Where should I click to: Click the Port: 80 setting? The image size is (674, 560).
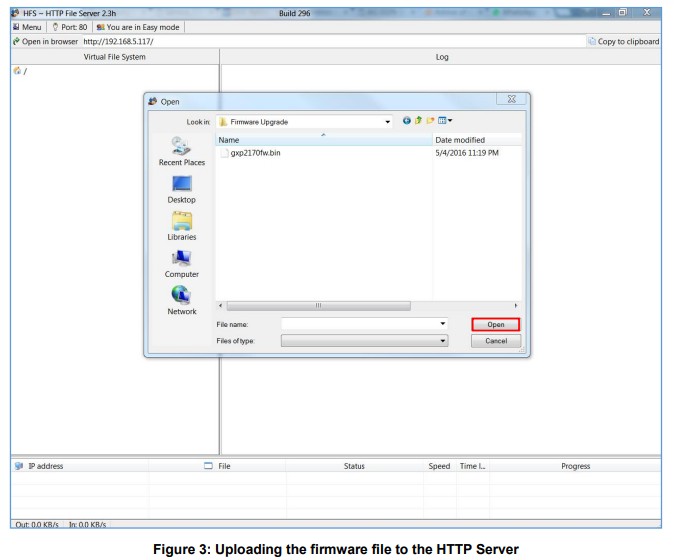click(x=74, y=26)
